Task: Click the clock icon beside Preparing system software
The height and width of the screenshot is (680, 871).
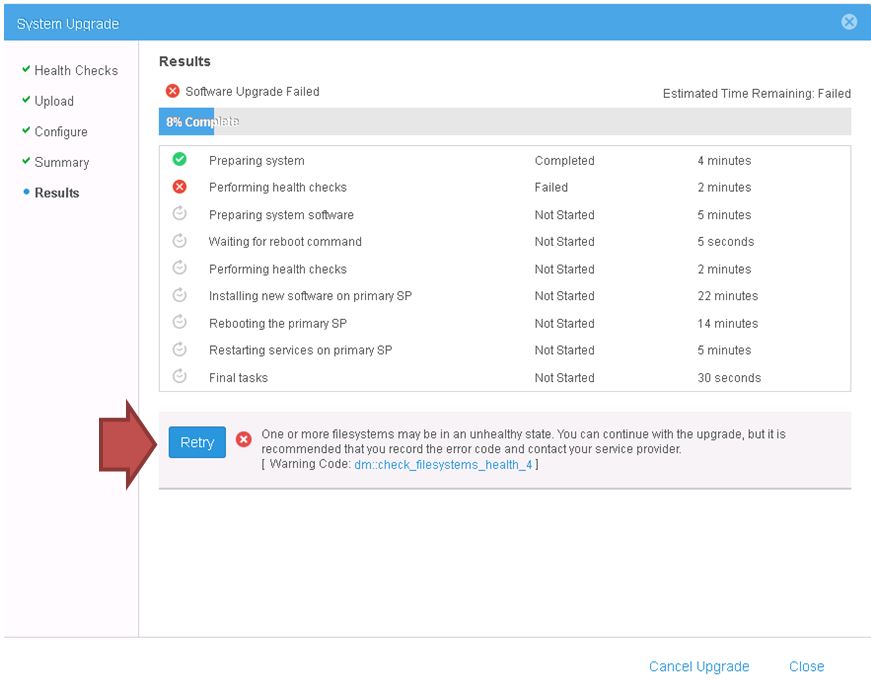Action: coord(182,214)
